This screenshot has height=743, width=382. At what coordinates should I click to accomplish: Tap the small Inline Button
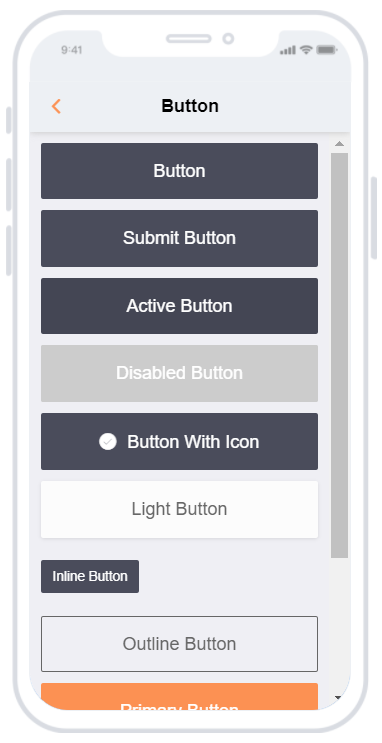(x=90, y=576)
